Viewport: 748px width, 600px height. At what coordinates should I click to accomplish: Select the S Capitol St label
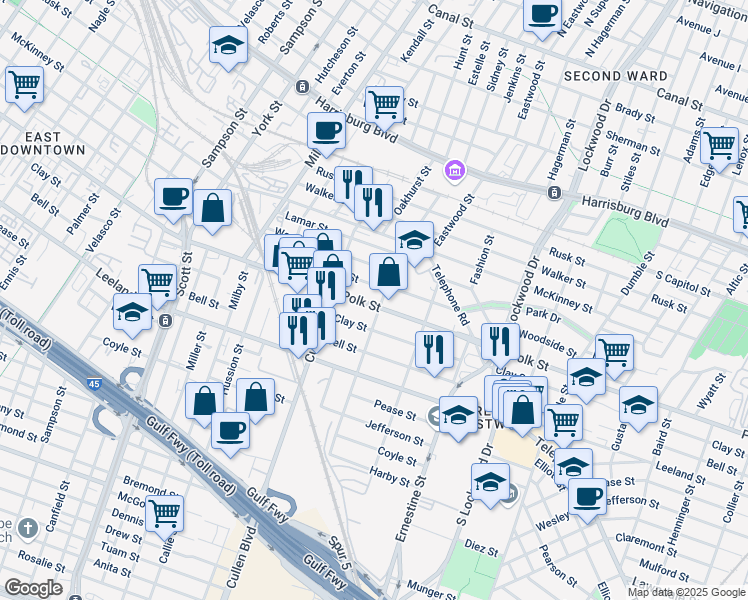click(x=683, y=284)
